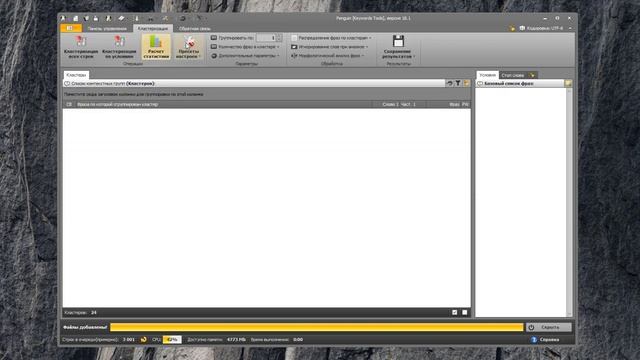Tick the empty box in clusters footer
The width and height of the screenshot is (640, 360).
[x=464, y=312]
